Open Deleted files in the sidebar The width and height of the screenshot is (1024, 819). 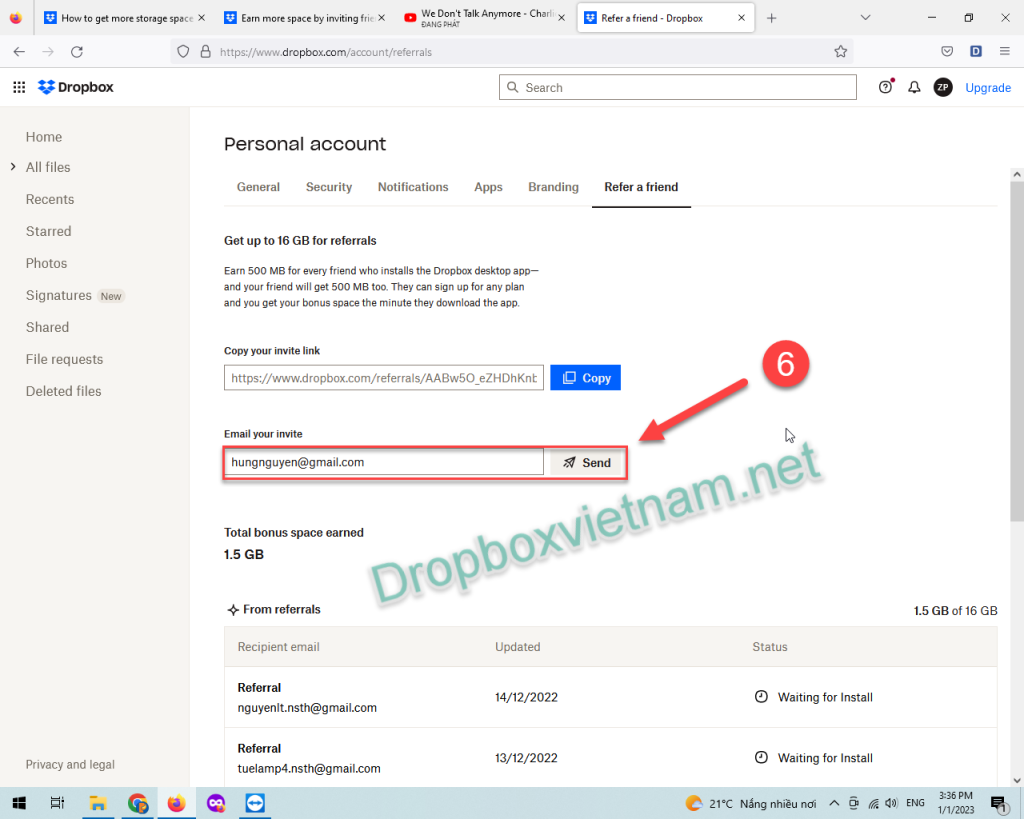(x=63, y=391)
